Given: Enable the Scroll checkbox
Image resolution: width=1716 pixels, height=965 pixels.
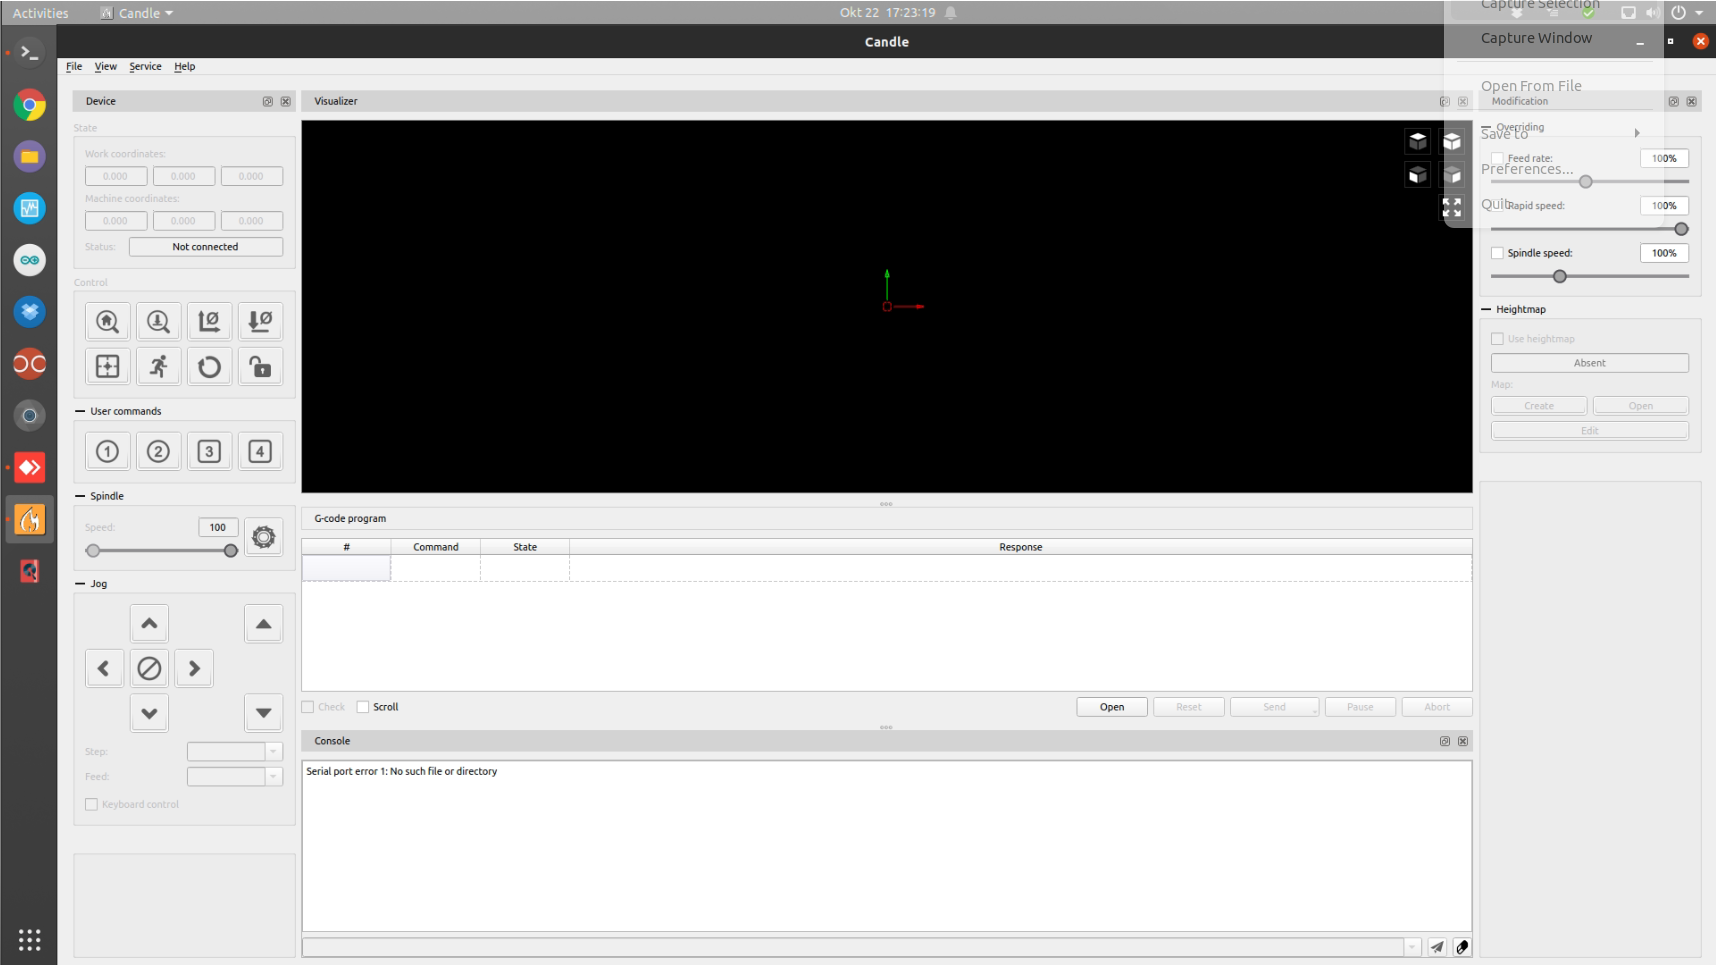Looking at the screenshot, I should pos(363,707).
